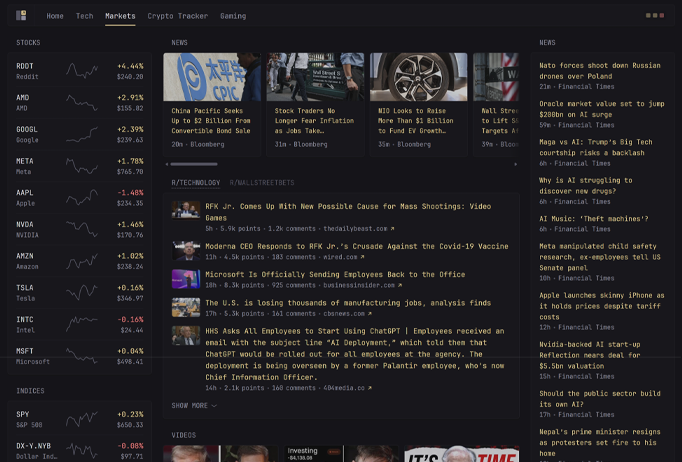Open Apple launches skinny iPhone headline
This screenshot has height=462, width=682.
(602, 306)
